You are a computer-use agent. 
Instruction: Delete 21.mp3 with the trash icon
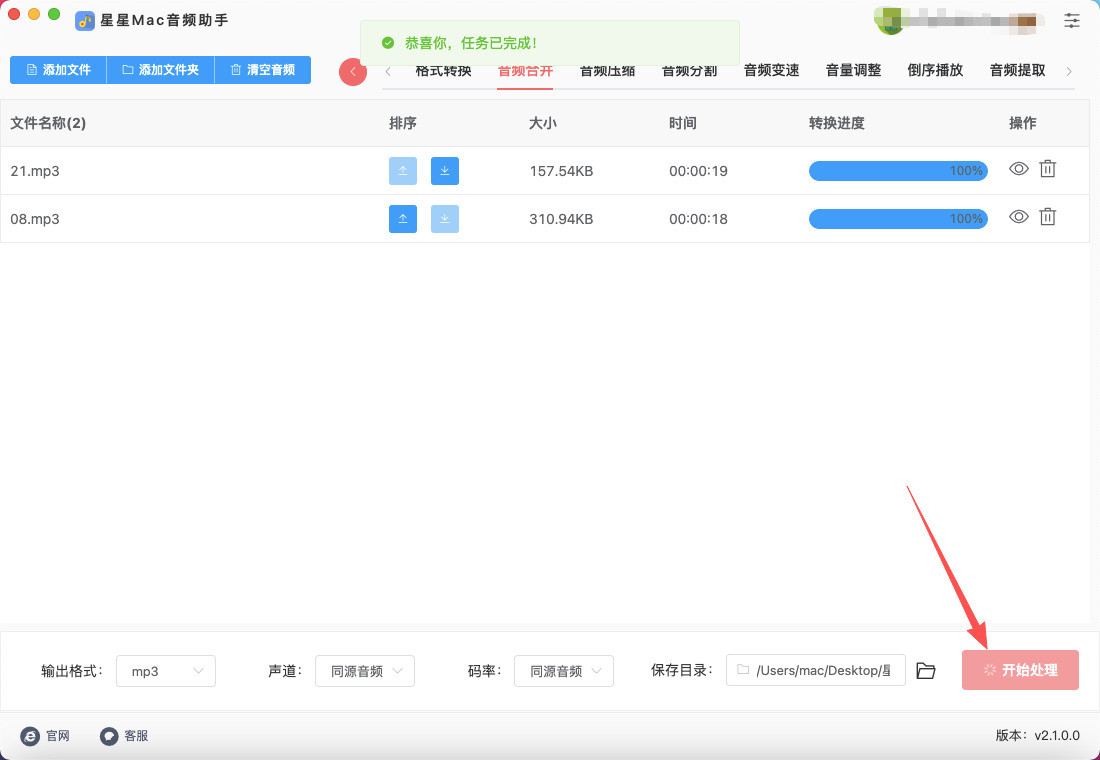tap(1047, 169)
